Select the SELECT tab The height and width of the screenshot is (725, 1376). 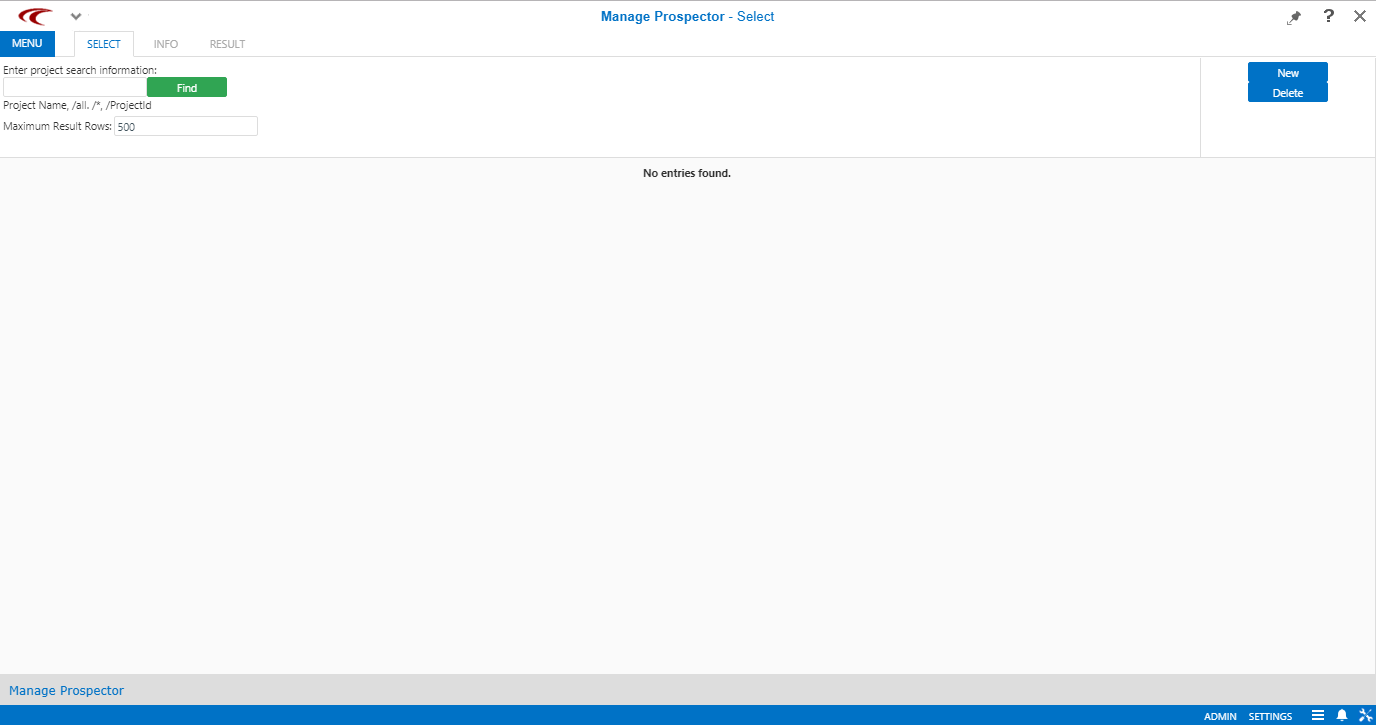(103, 44)
